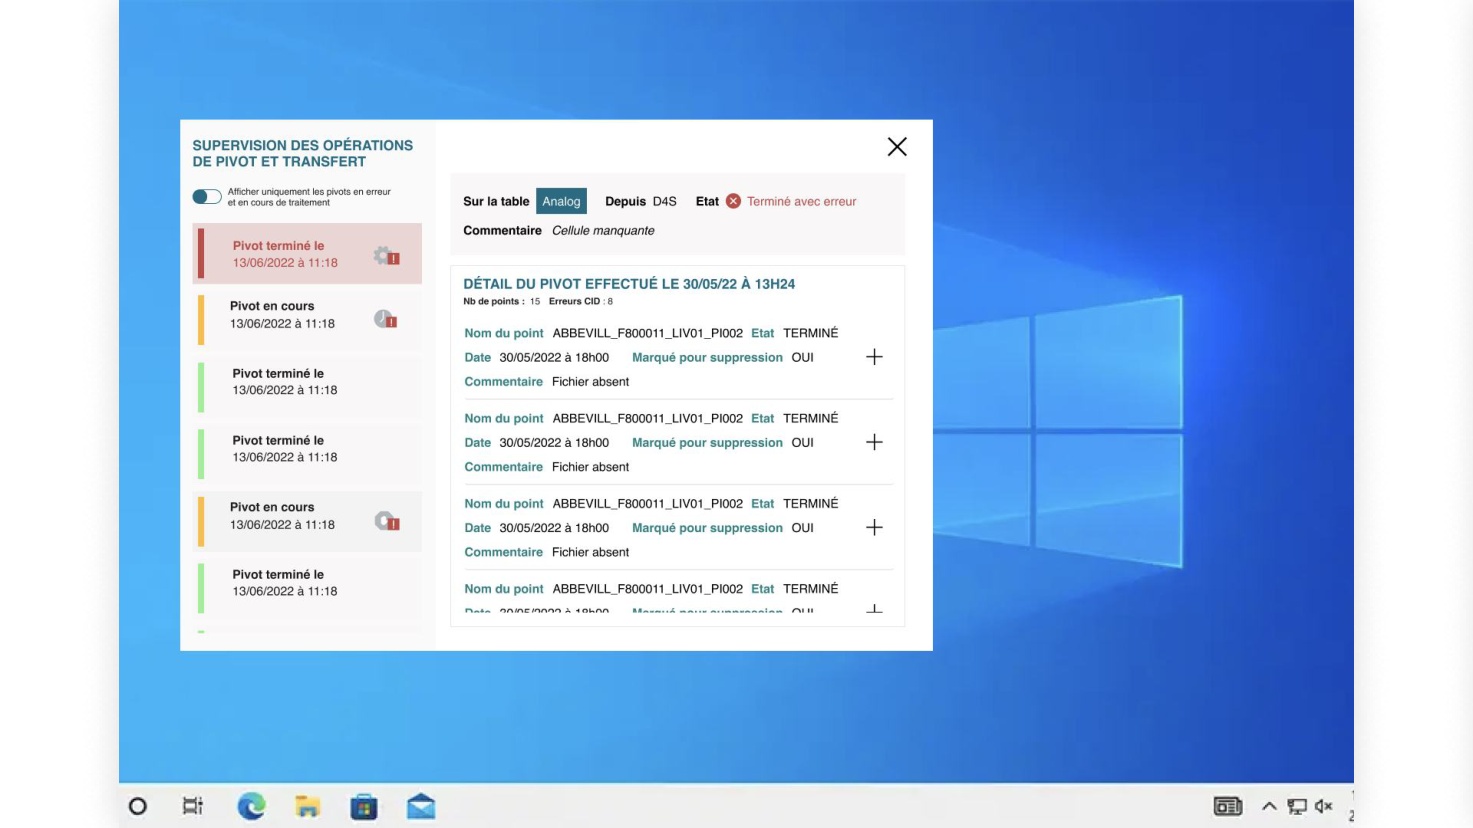Expand the first ABBEVILL point with plus
The image size is (1473, 828).
(x=874, y=357)
